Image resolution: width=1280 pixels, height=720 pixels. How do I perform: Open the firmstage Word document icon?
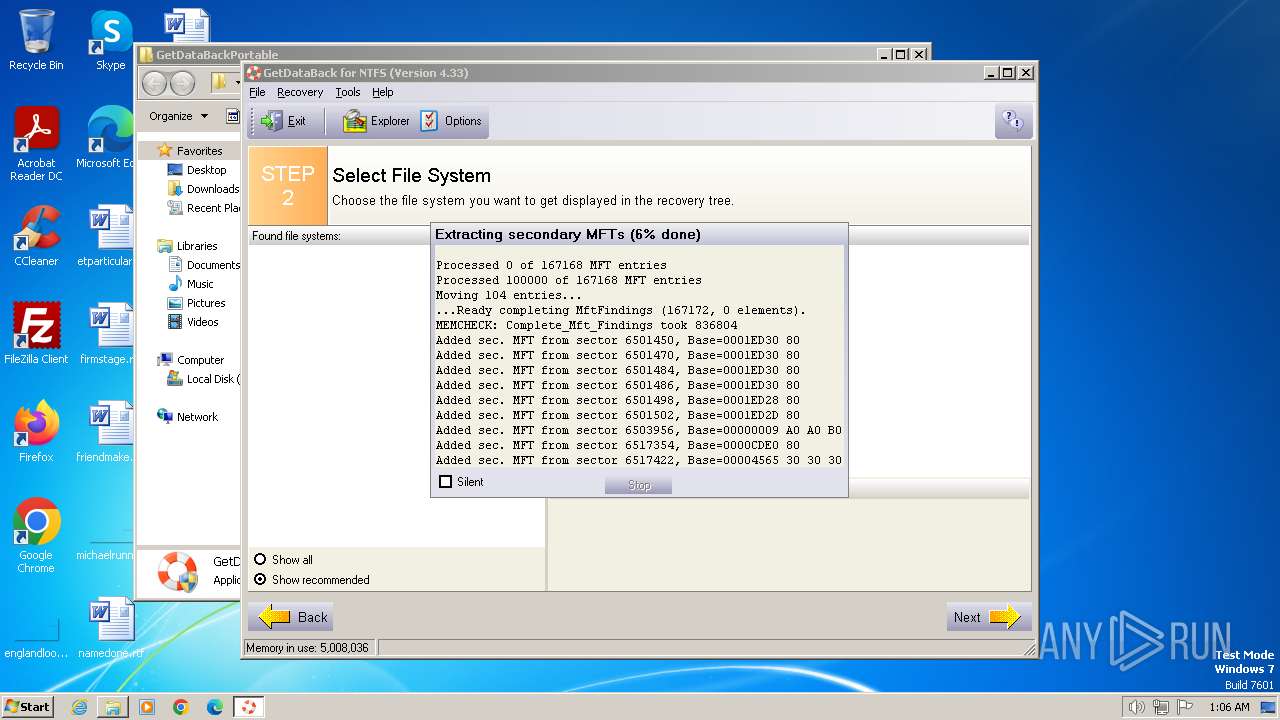(106, 334)
